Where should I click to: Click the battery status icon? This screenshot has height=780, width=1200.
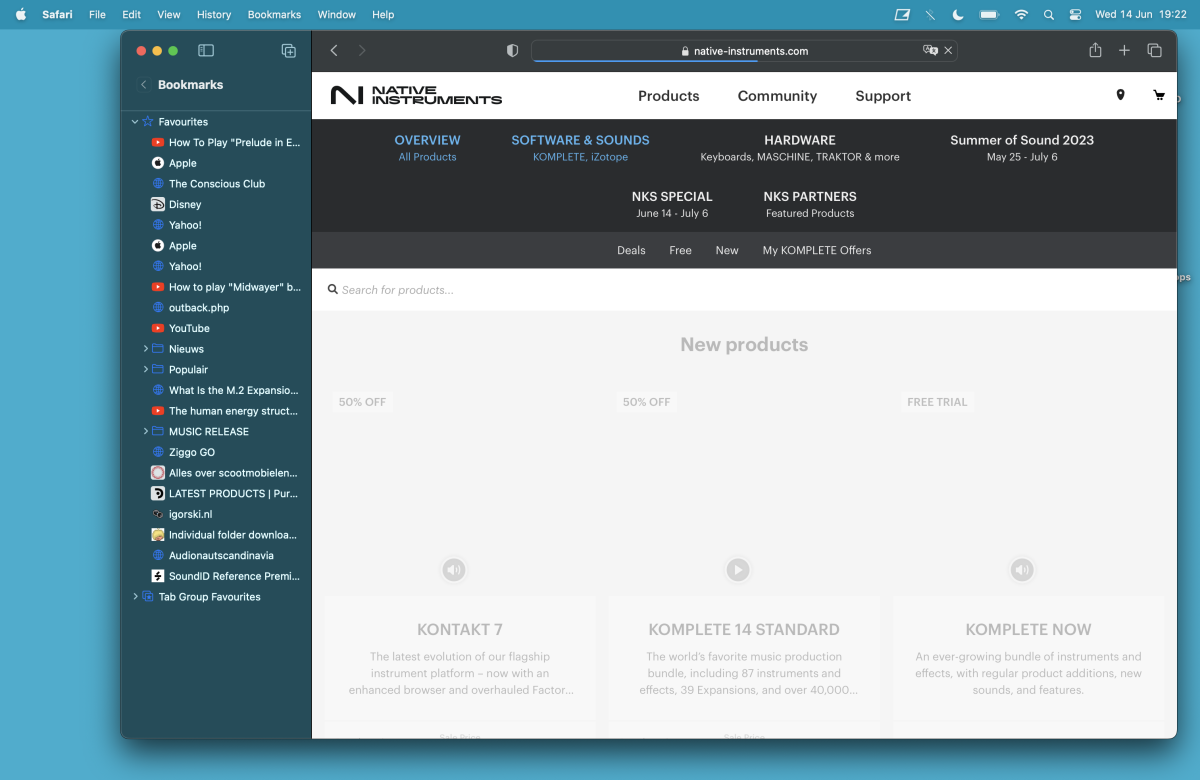[989, 14]
